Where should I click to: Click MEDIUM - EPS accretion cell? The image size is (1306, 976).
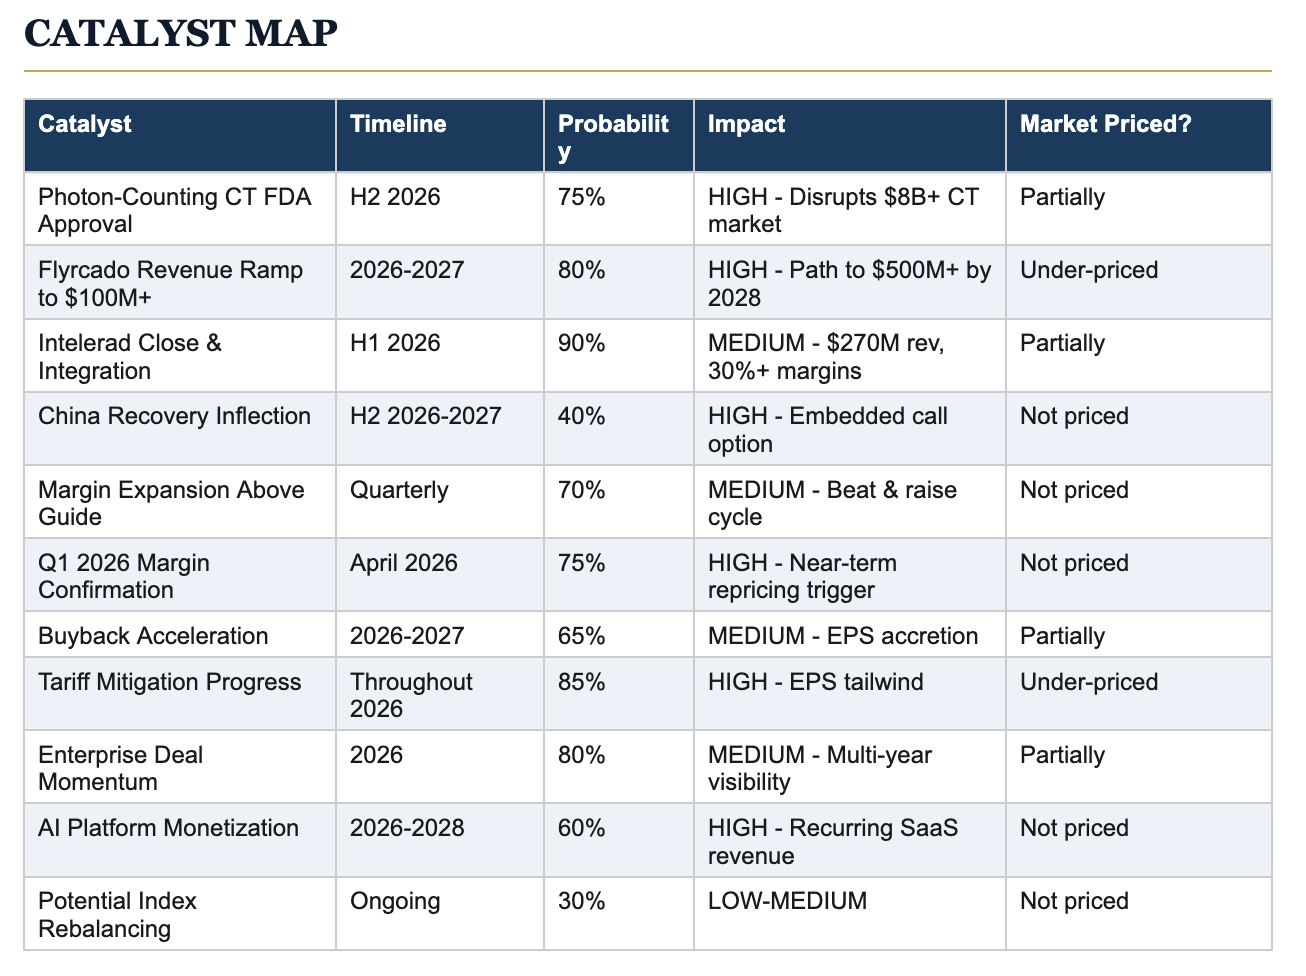[x=850, y=634]
